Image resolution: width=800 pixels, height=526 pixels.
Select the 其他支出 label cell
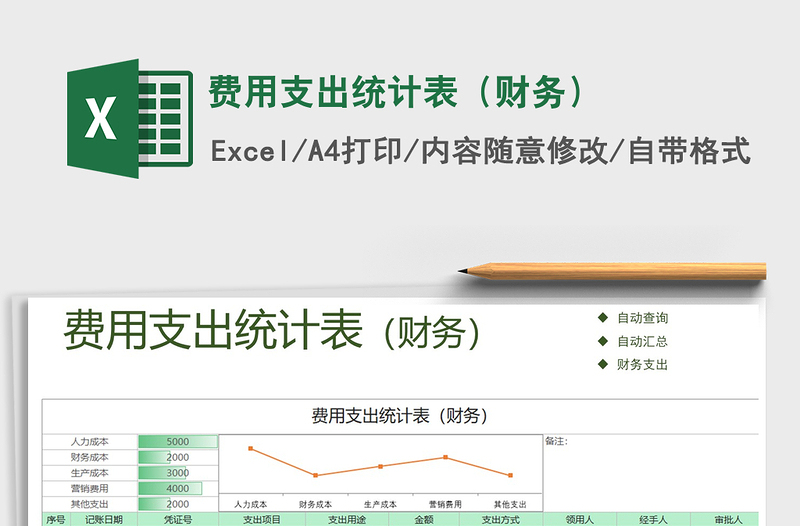coord(90,504)
